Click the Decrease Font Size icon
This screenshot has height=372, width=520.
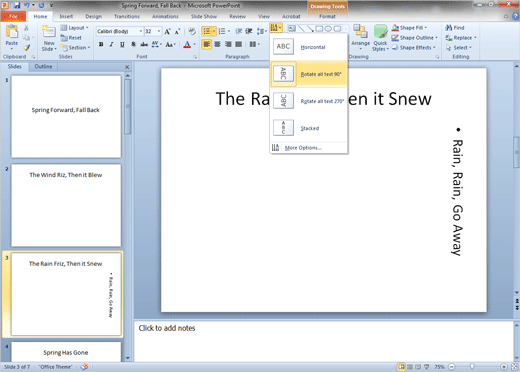[x=178, y=32]
